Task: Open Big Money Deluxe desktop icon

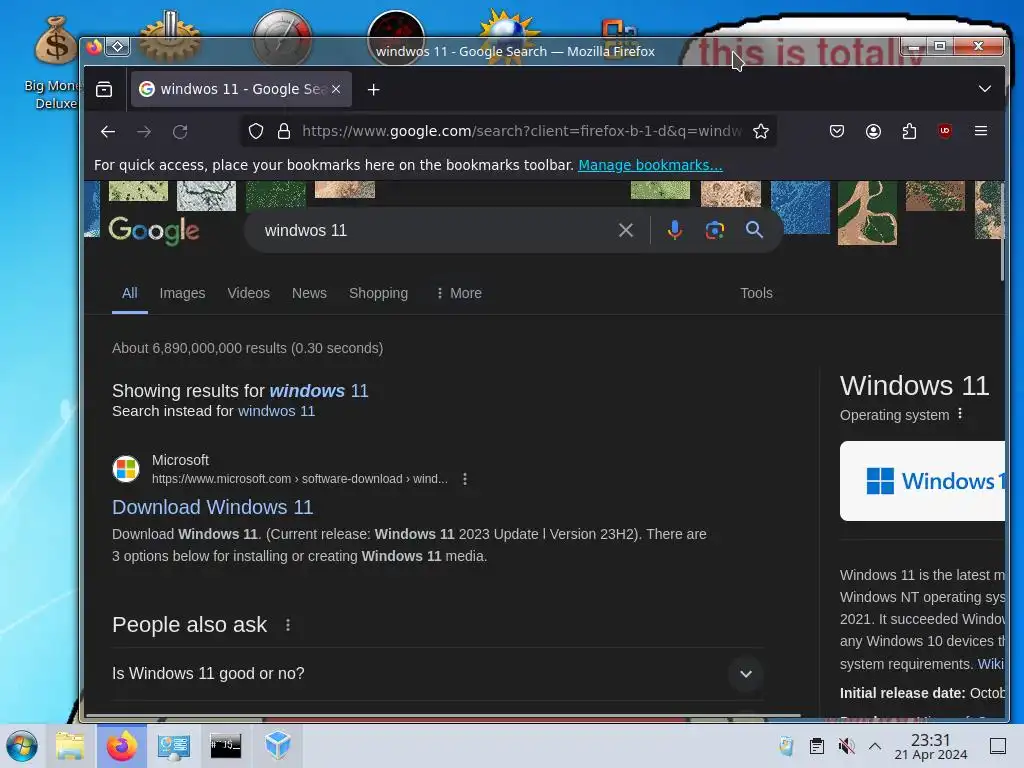Action: [x=55, y=64]
